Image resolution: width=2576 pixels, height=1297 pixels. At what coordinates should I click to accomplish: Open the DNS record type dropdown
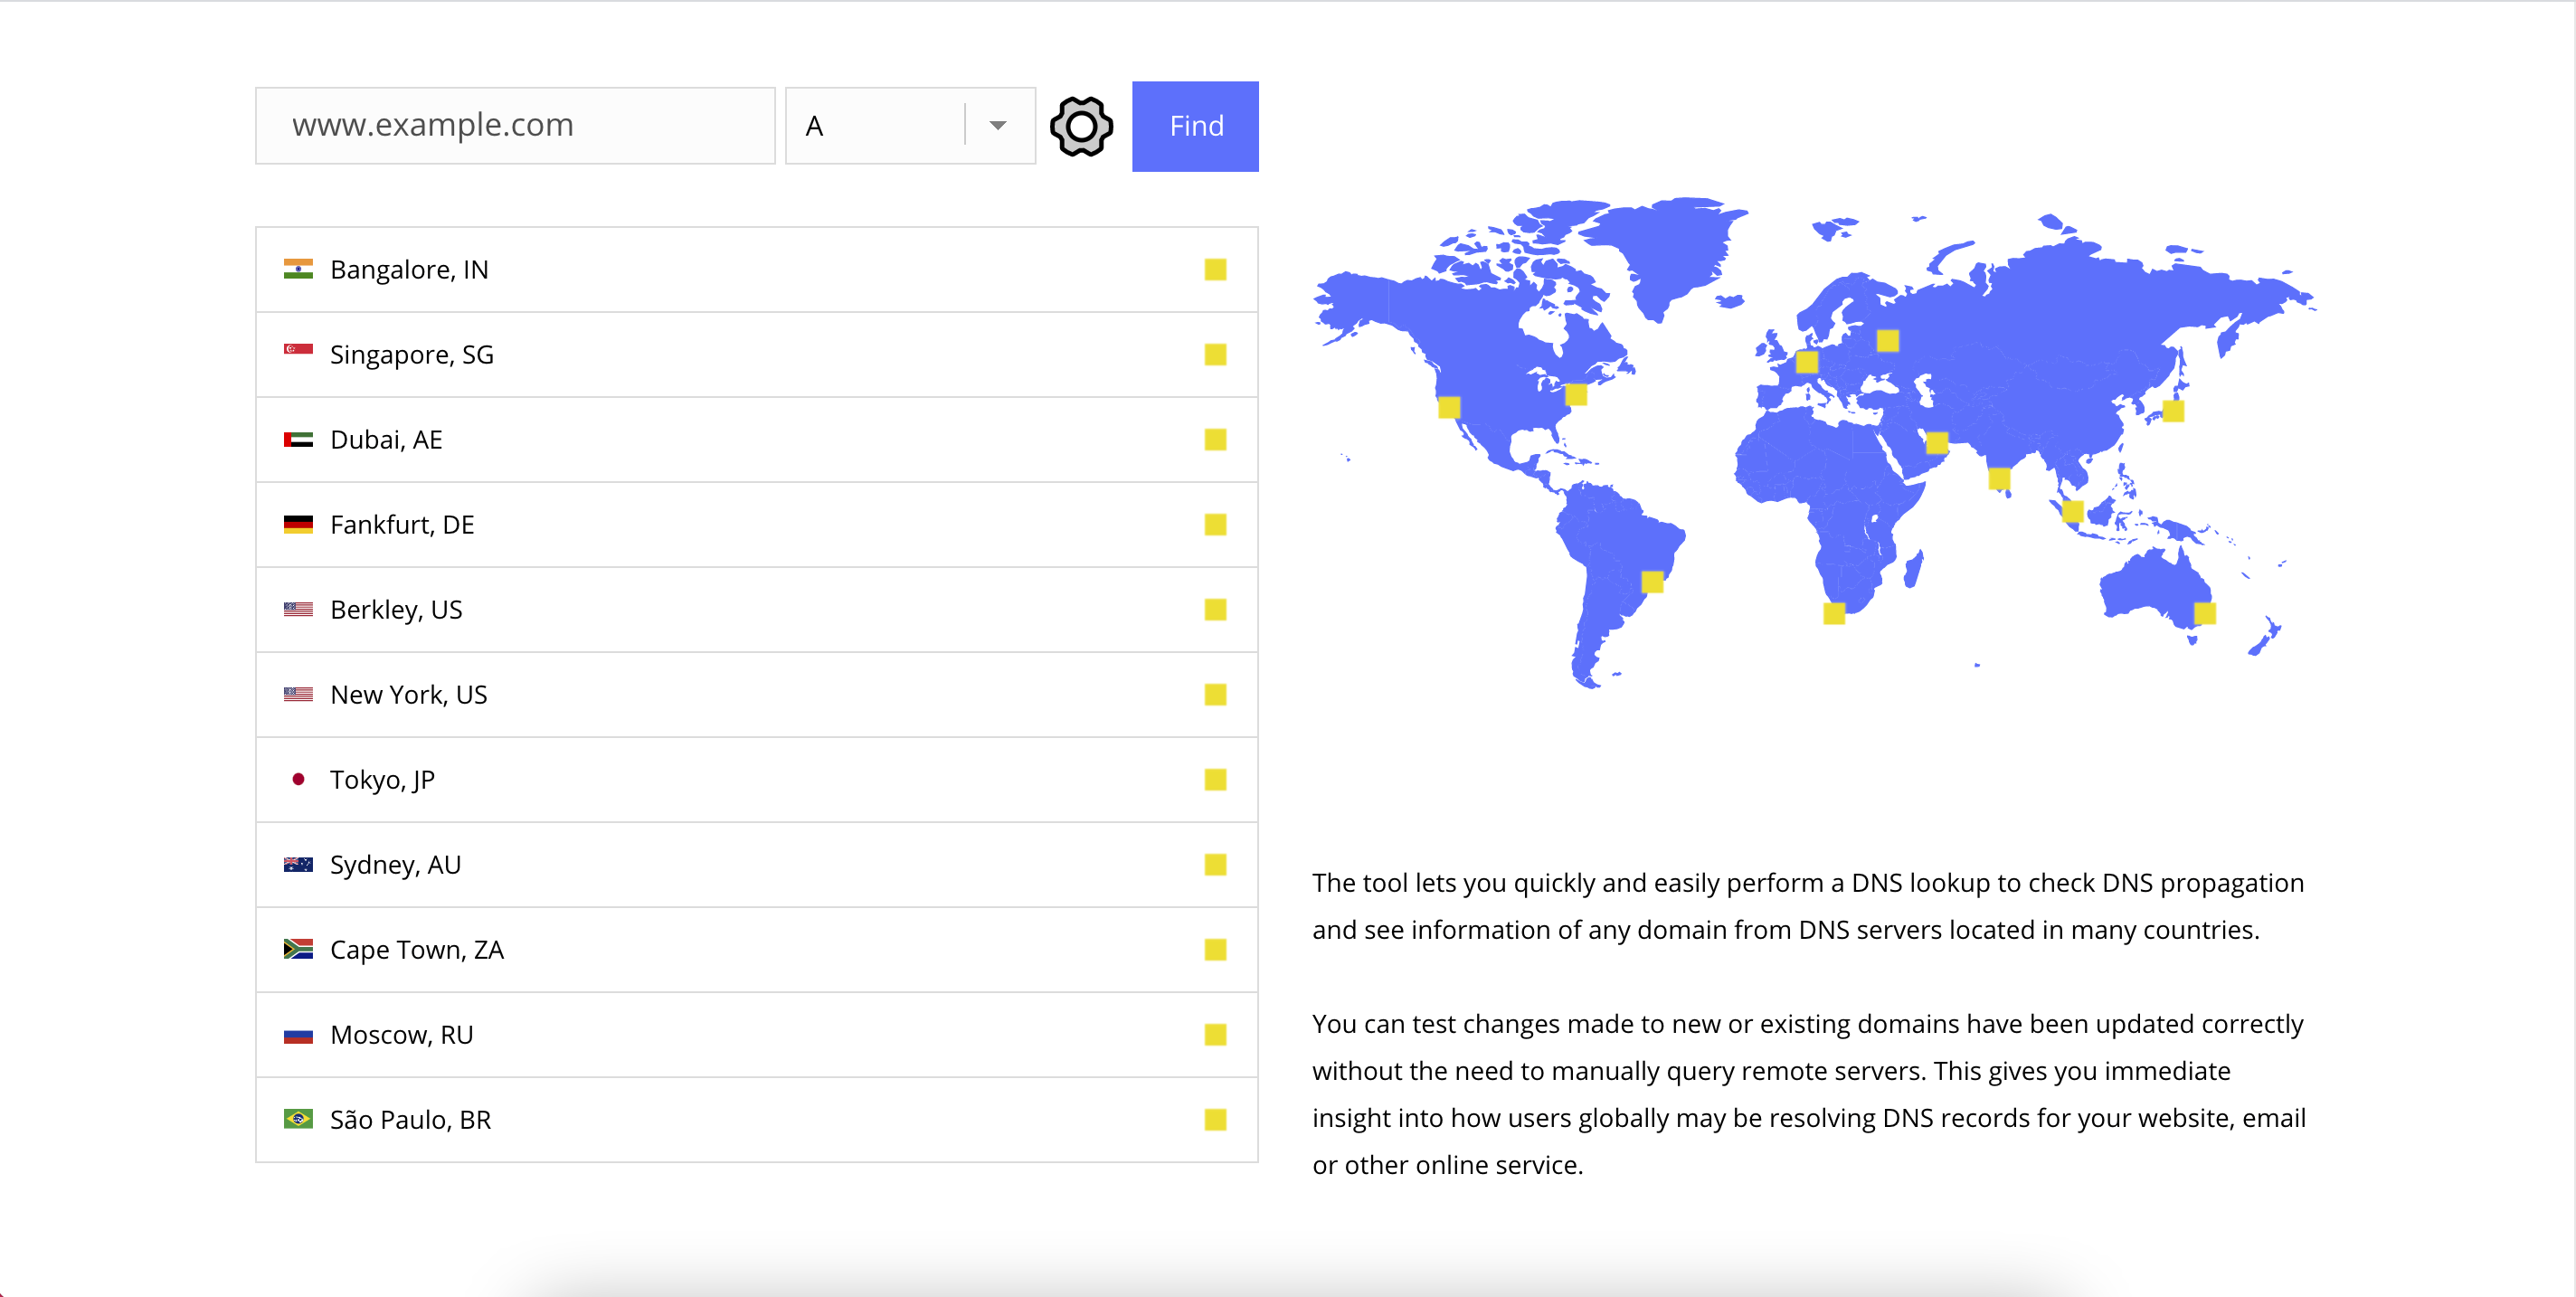(x=997, y=125)
